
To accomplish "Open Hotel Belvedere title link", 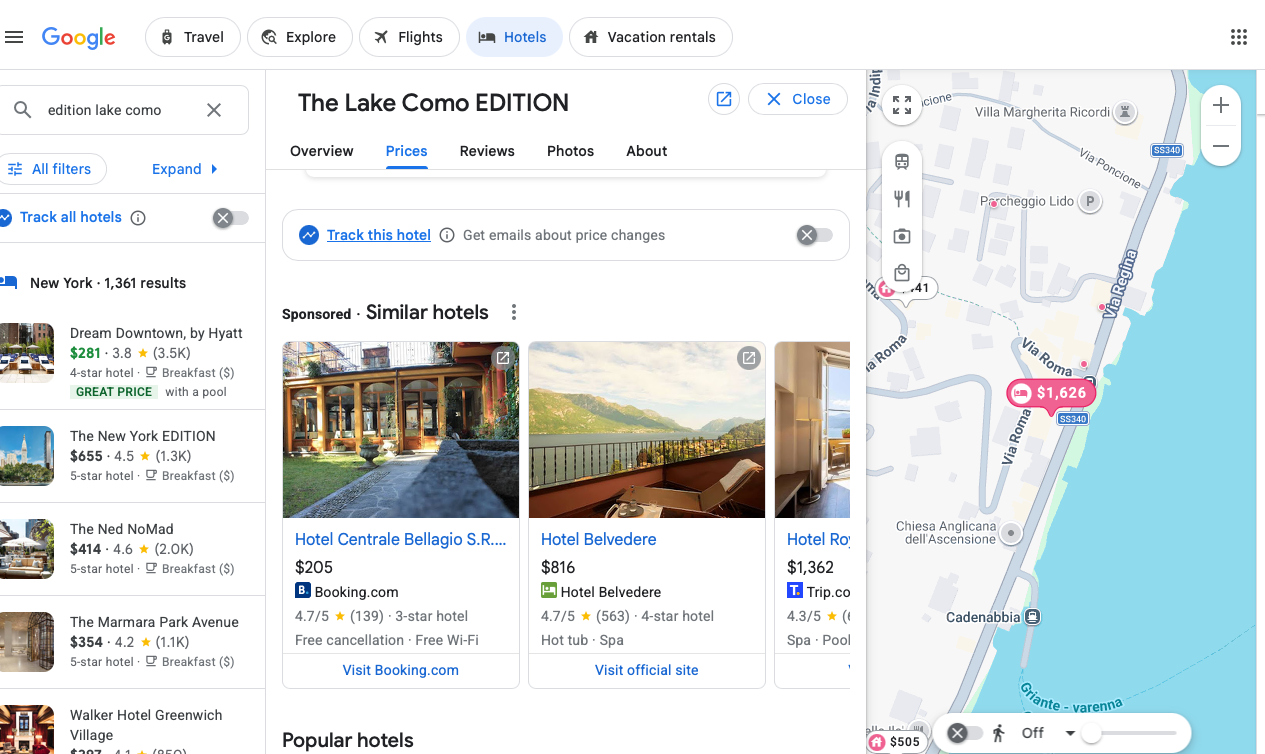I will 599,539.
